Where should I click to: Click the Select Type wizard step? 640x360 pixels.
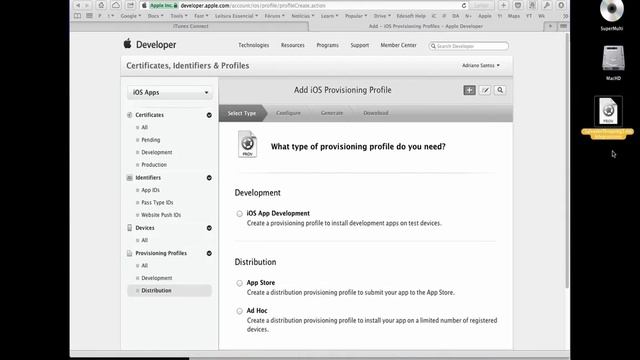click(242, 113)
